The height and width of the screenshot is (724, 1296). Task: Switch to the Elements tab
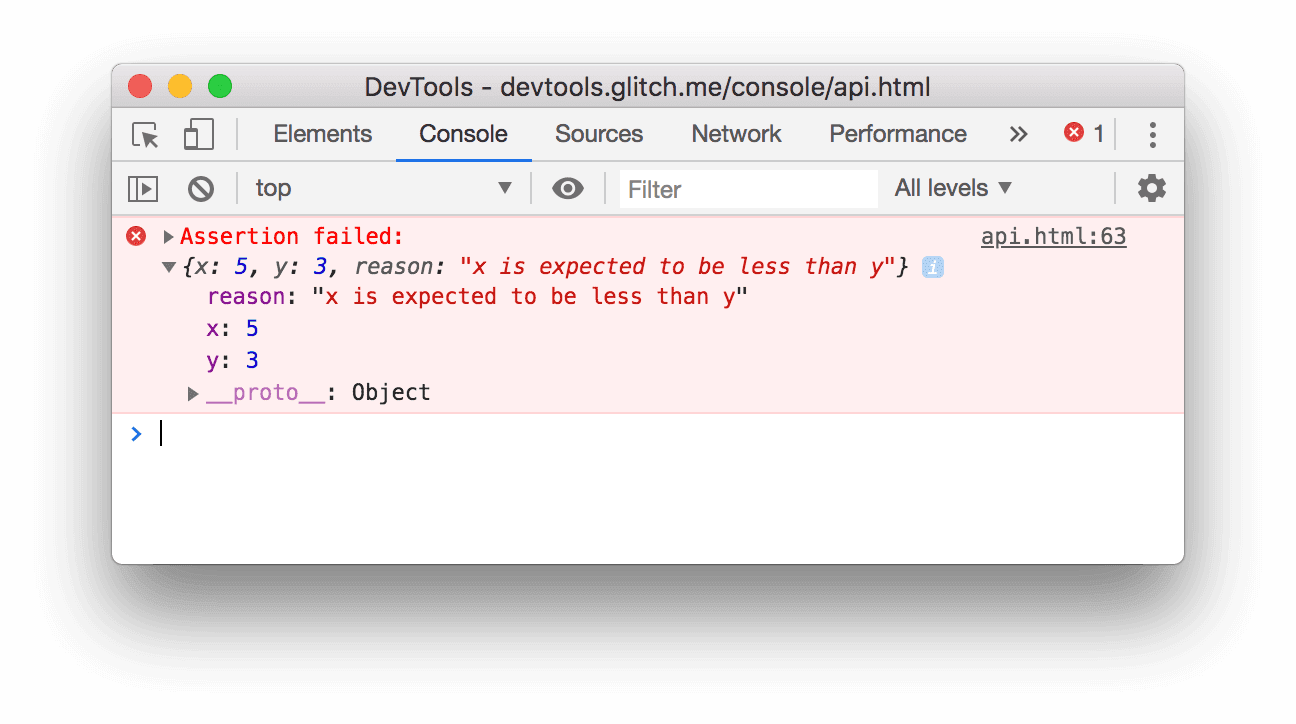(x=322, y=134)
